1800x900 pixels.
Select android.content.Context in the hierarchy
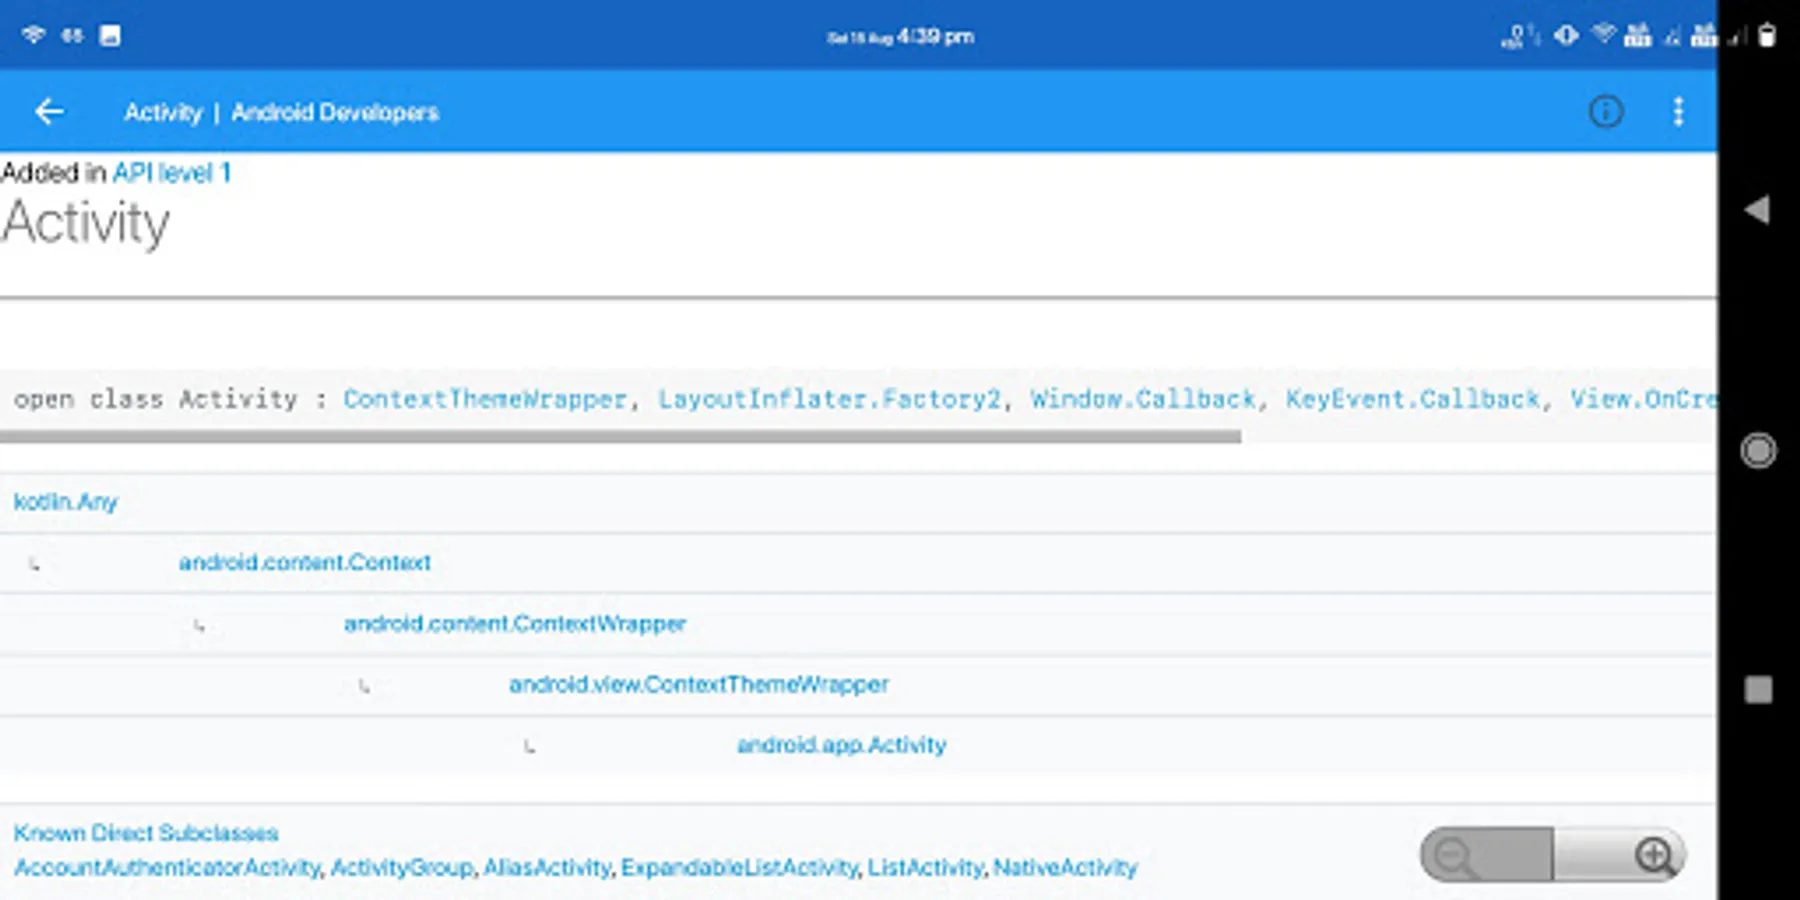(305, 563)
